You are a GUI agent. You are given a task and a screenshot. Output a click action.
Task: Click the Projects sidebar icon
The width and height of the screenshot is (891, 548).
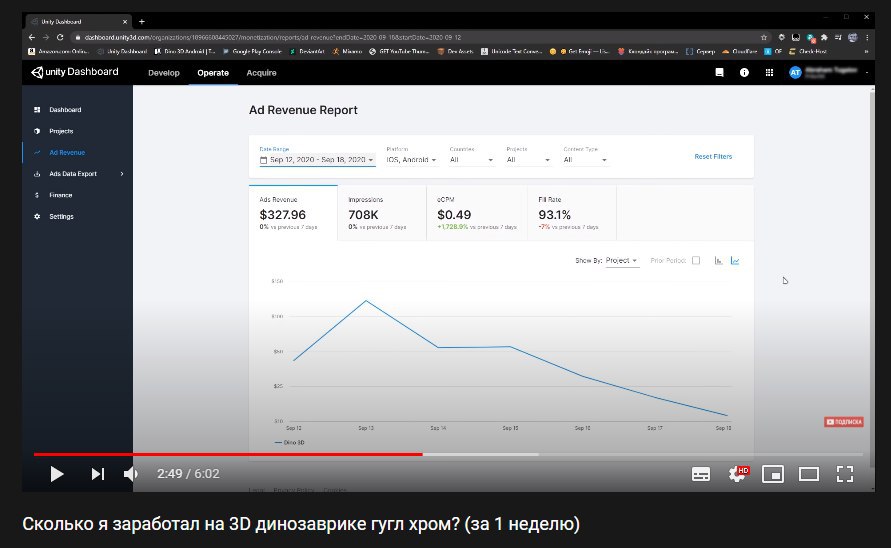[x=37, y=131]
